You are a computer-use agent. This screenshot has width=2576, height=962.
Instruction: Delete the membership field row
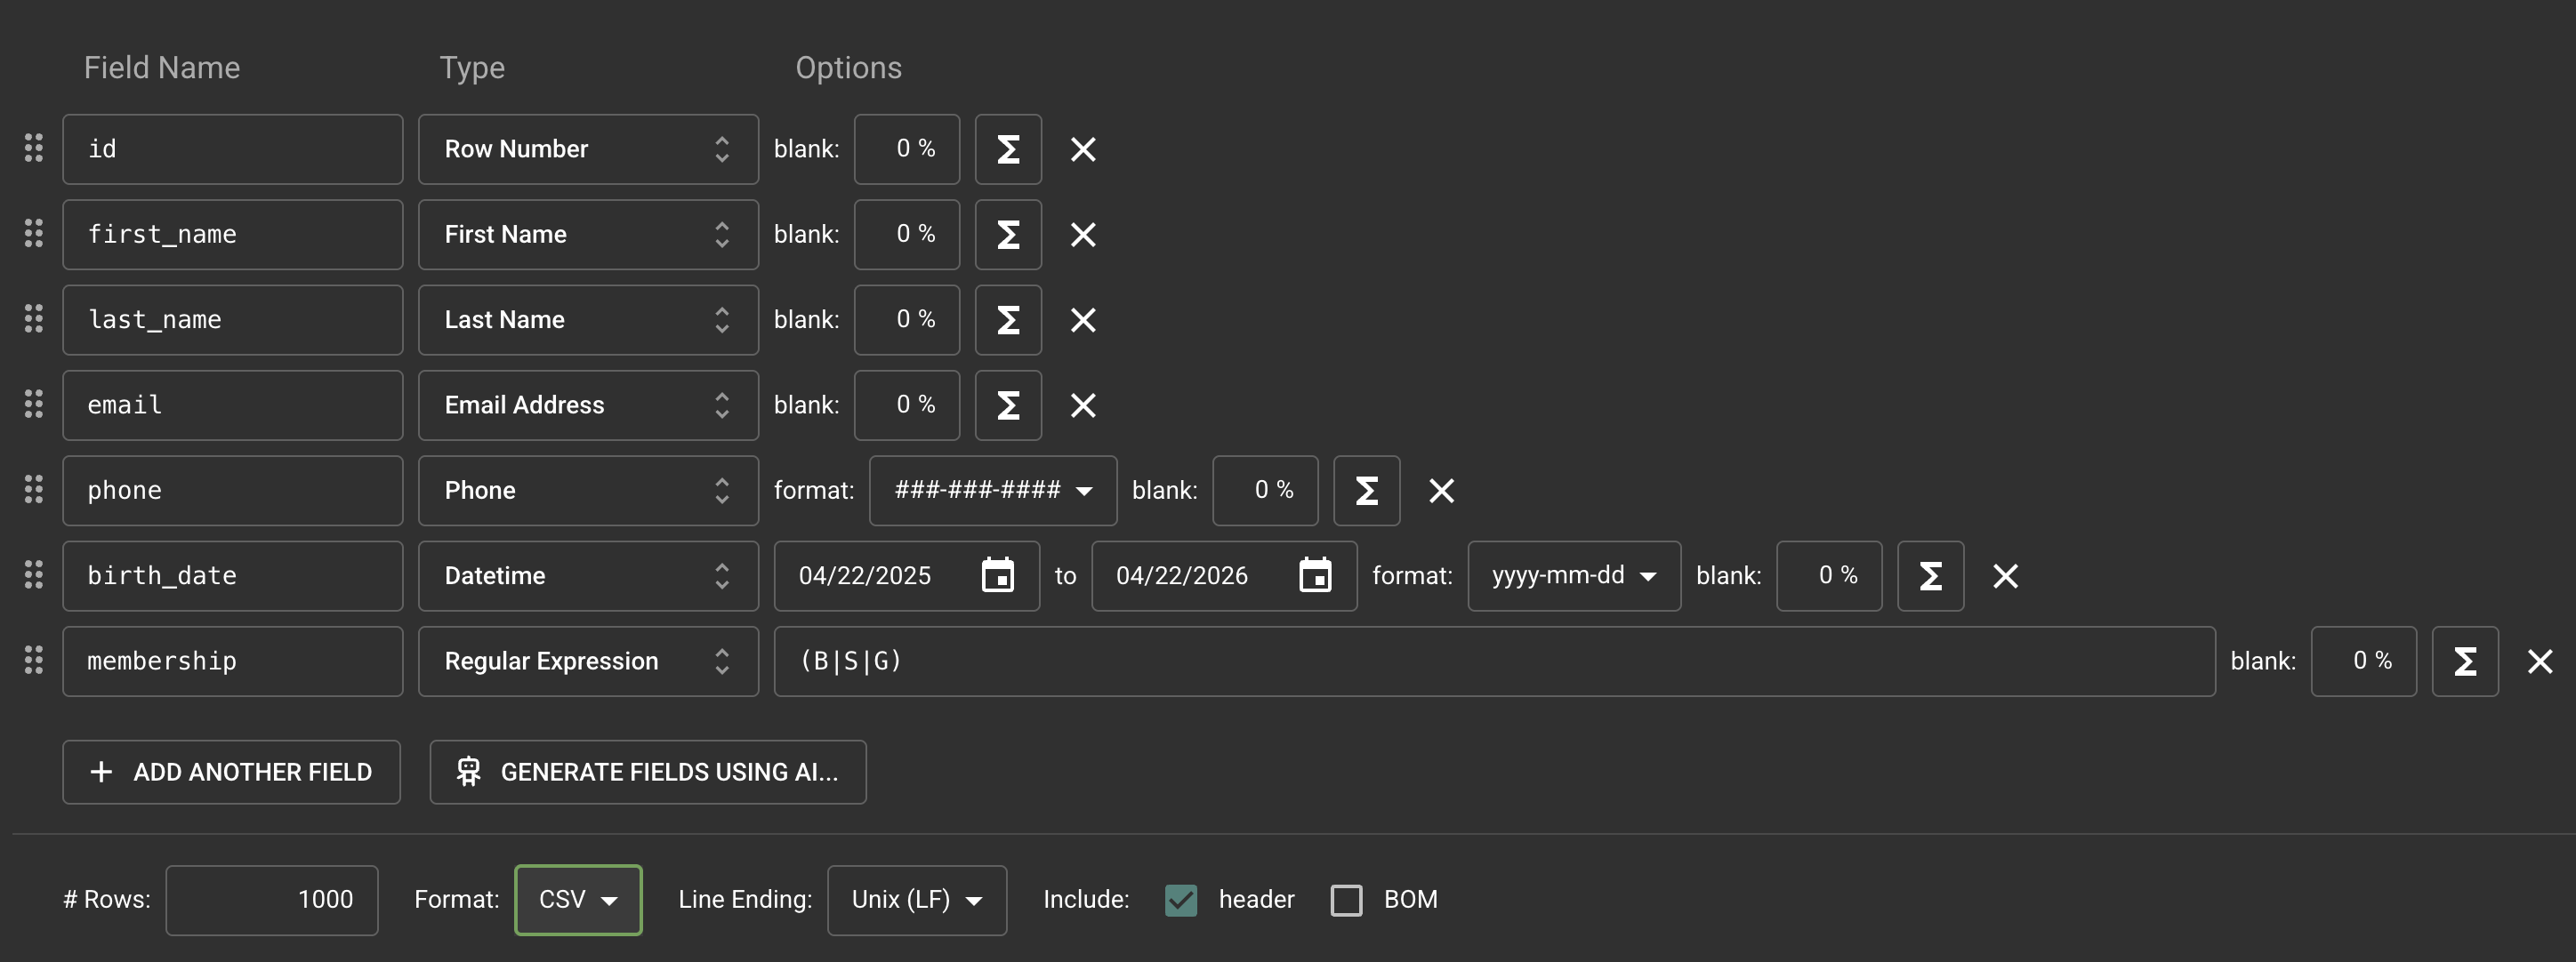click(x=2540, y=661)
